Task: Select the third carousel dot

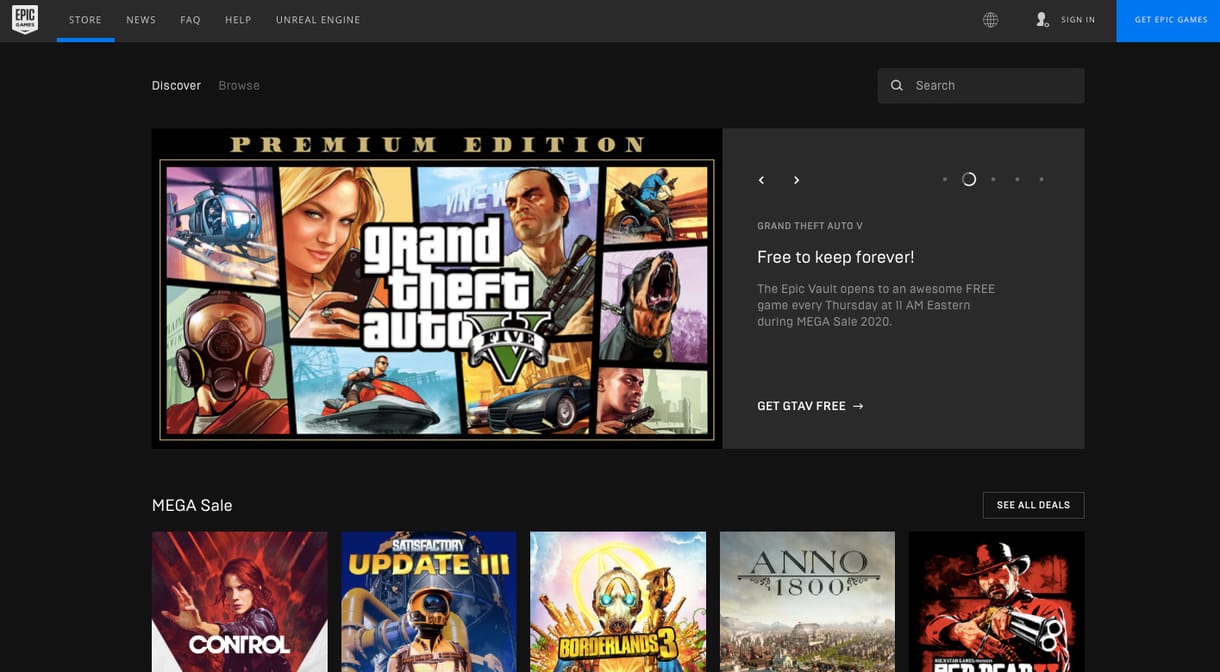Action: click(x=993, y=180)
